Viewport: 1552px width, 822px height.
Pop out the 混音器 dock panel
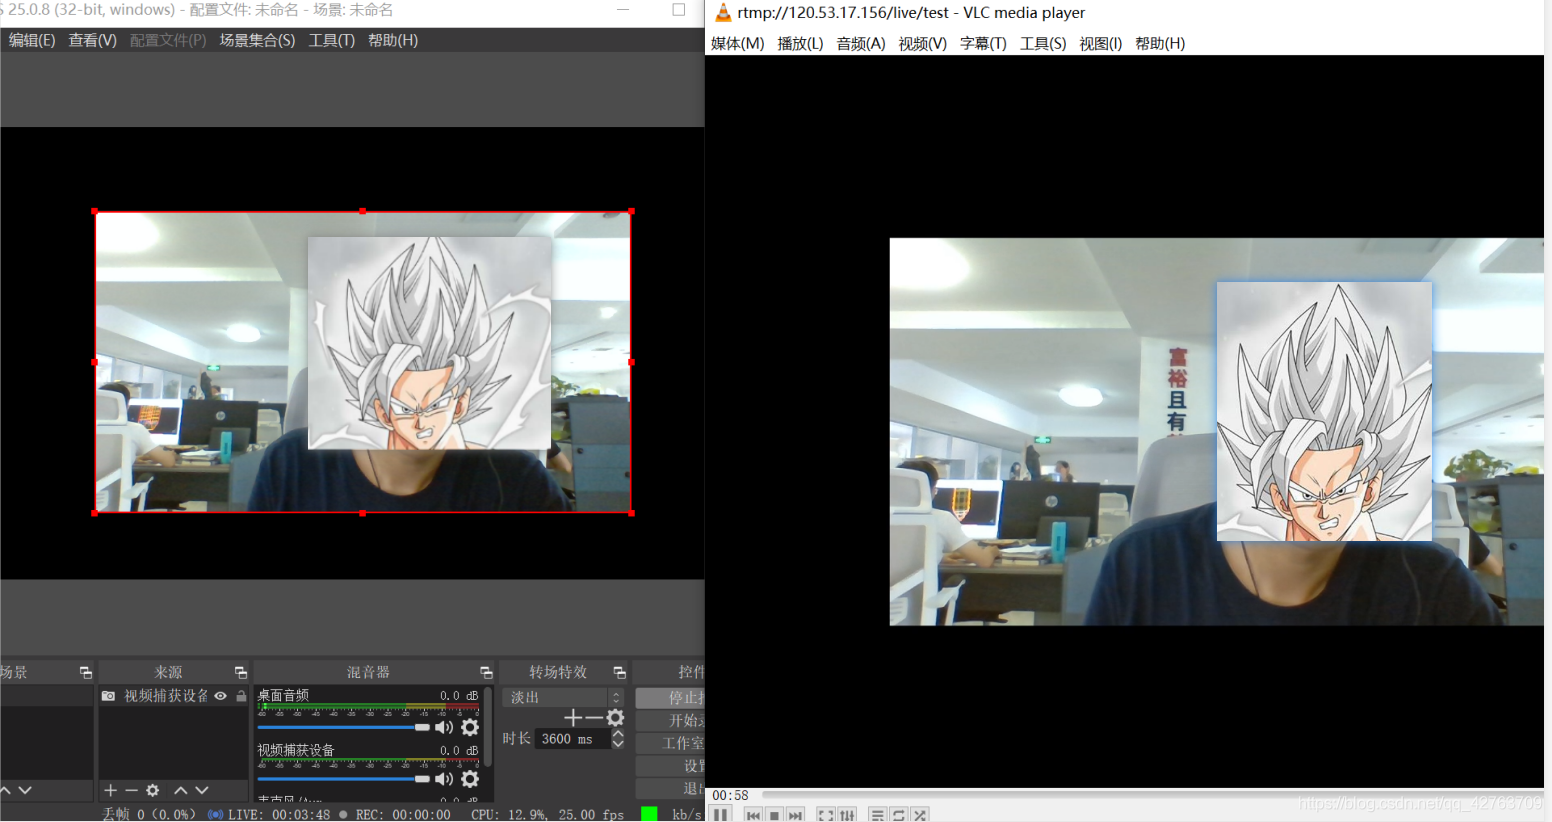pyautogui.click(x=486, y=672)
